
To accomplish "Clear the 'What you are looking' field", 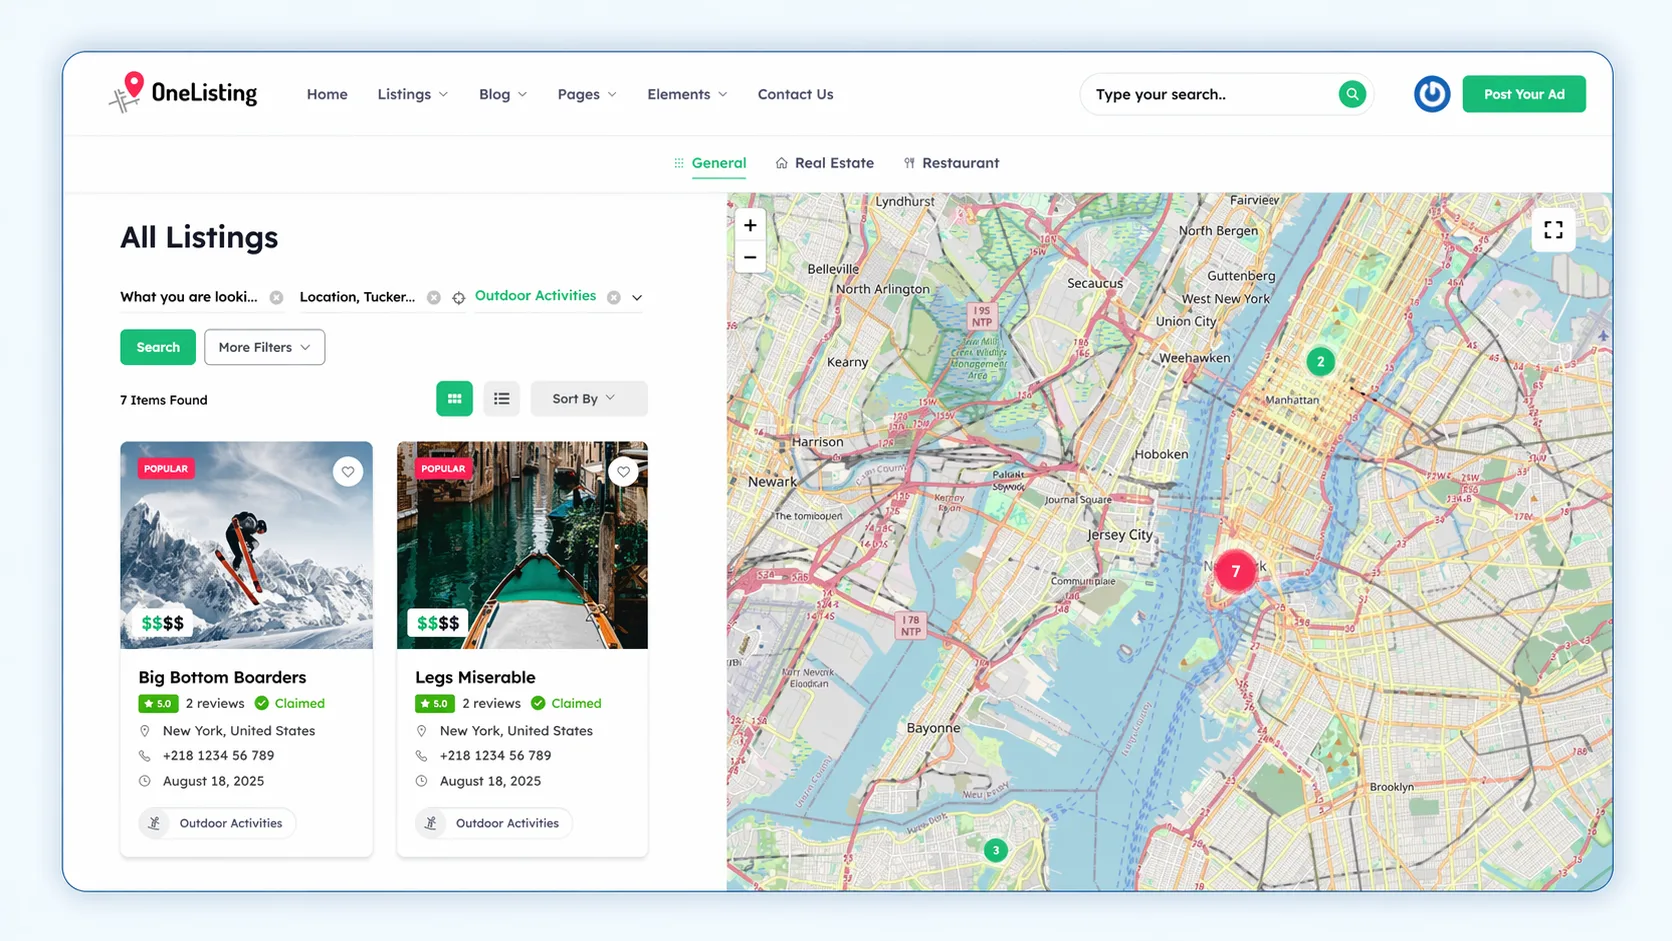I will pos(277,297).
